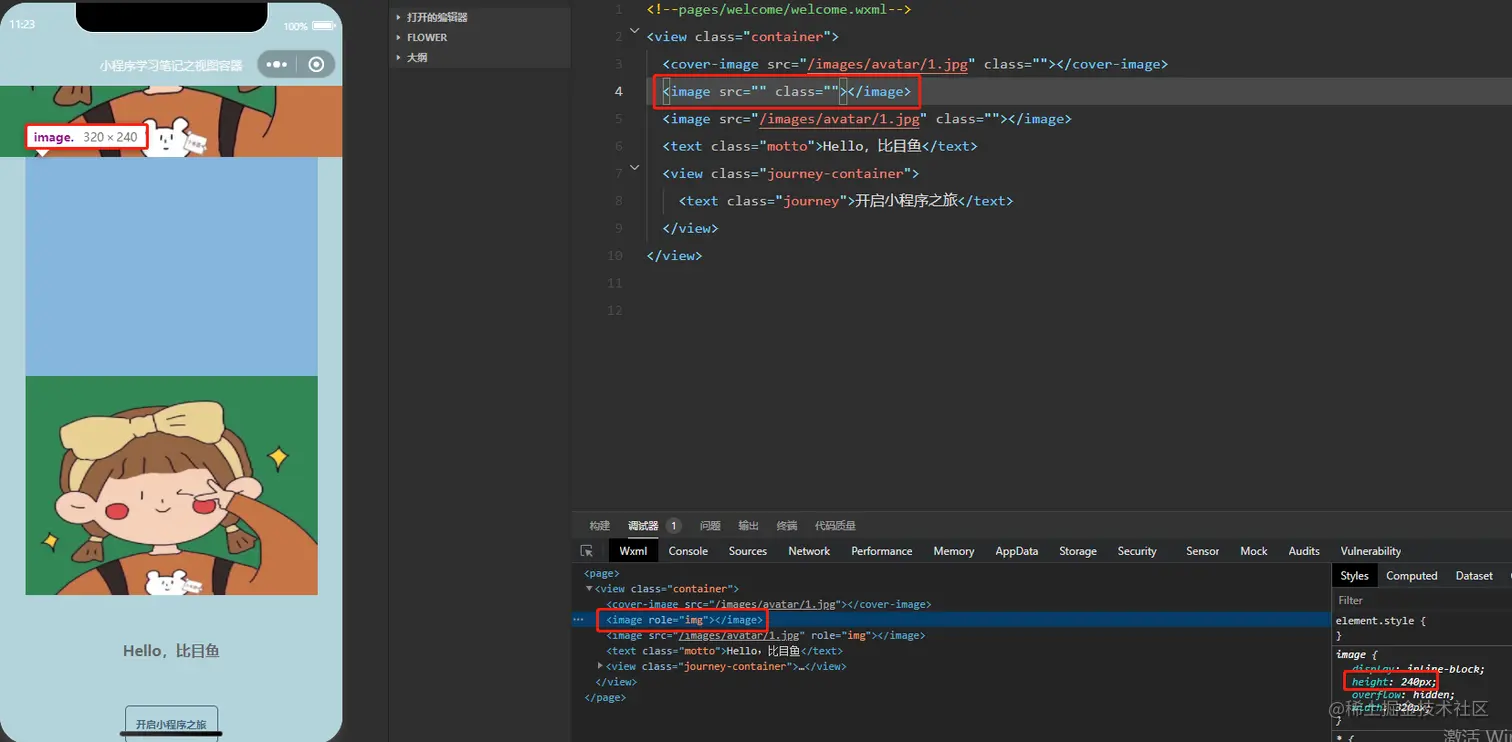This screenshot has width=1512, height=742.
Task: Select the <page> opening node in Wxml tree
Action: coord(602,574)
